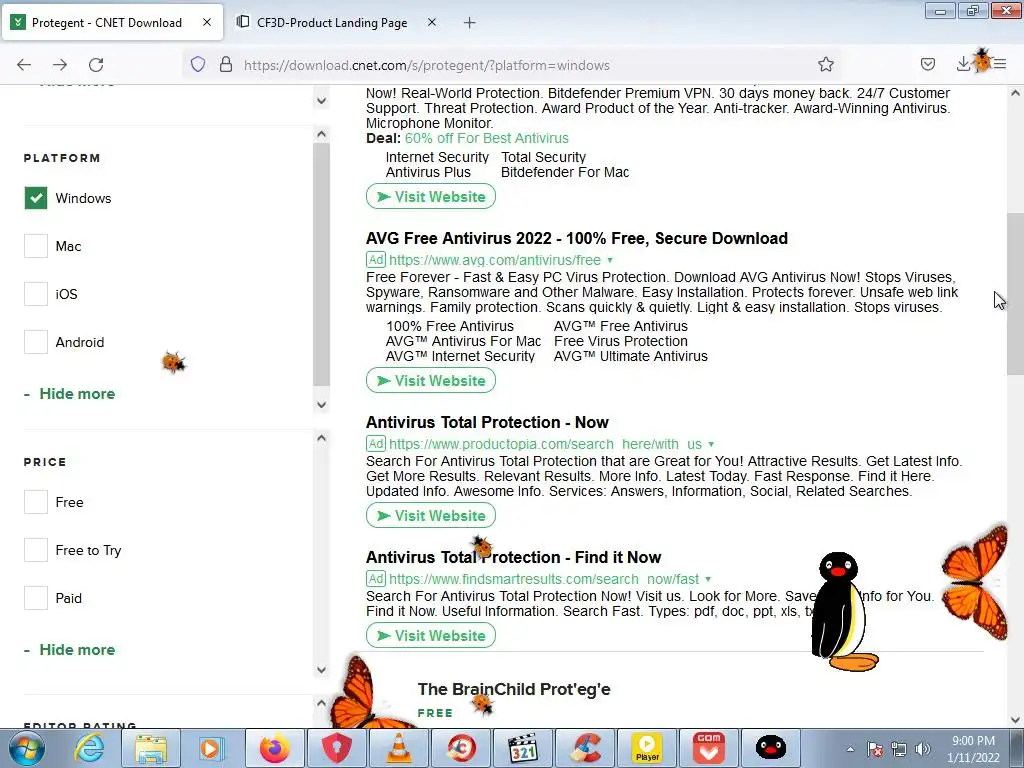Open AVG™ Internet Security sublink
The image size is (1024, 768).
pos(460,357)
